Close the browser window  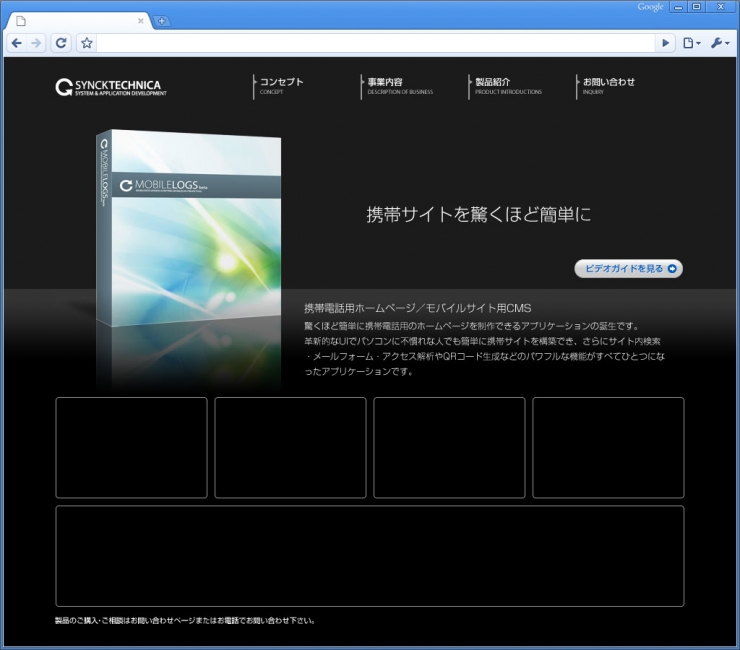tap(721, 7)
